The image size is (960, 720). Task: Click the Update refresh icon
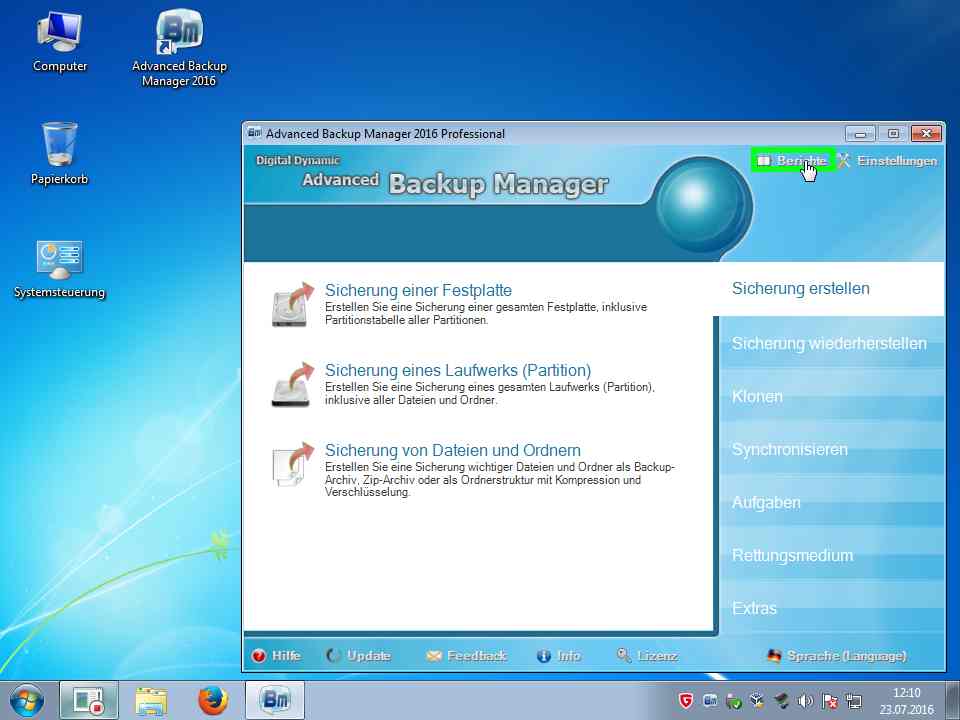(x=333, y=656)
